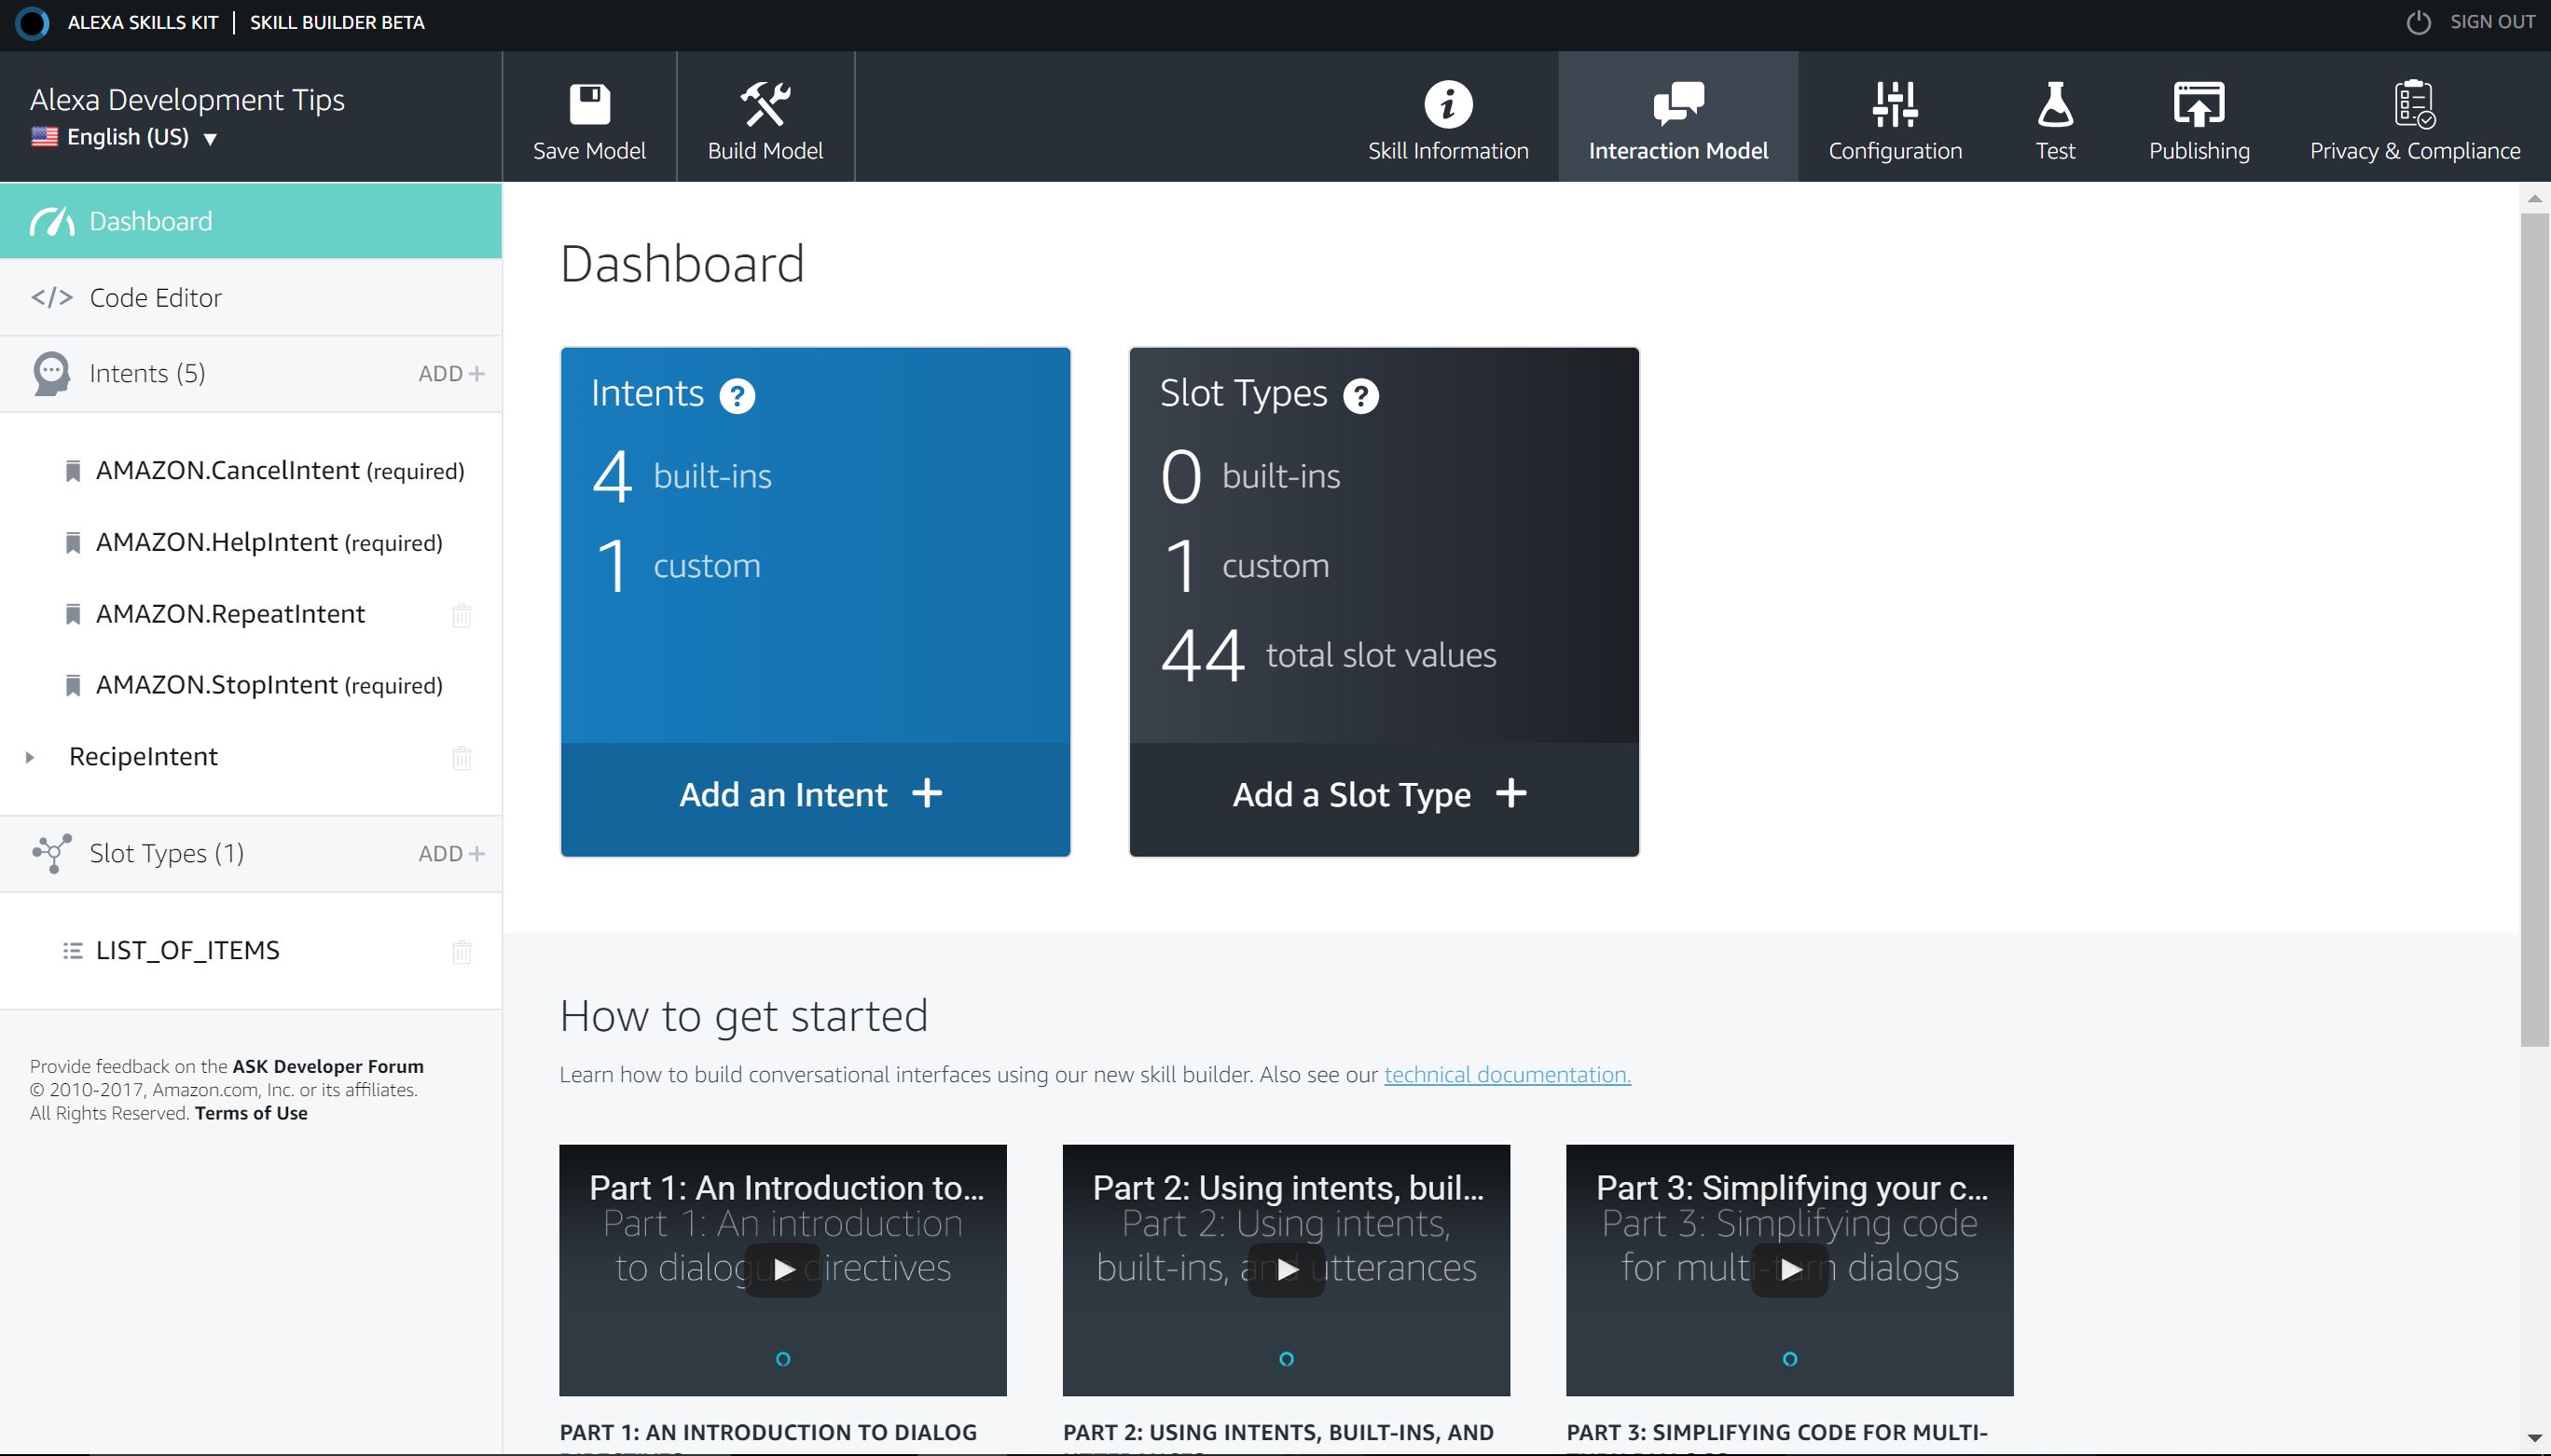Click the bookmark icon beside AMAZON.HelpIntent
Image resolution: width=2551 pixels, height=1456 pixels.
[x=72, y=543]
